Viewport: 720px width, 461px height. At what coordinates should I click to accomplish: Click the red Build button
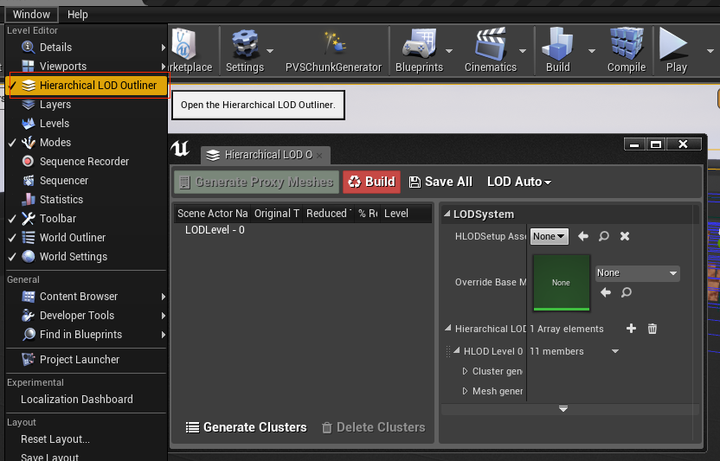point(371,182)
